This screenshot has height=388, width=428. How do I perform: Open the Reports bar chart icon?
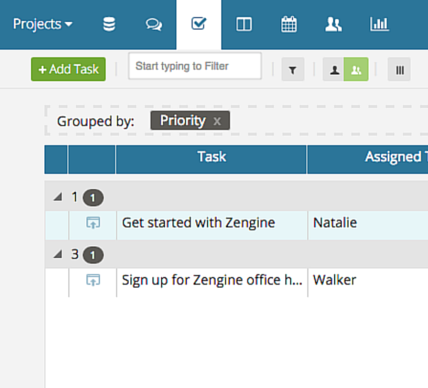379,24
